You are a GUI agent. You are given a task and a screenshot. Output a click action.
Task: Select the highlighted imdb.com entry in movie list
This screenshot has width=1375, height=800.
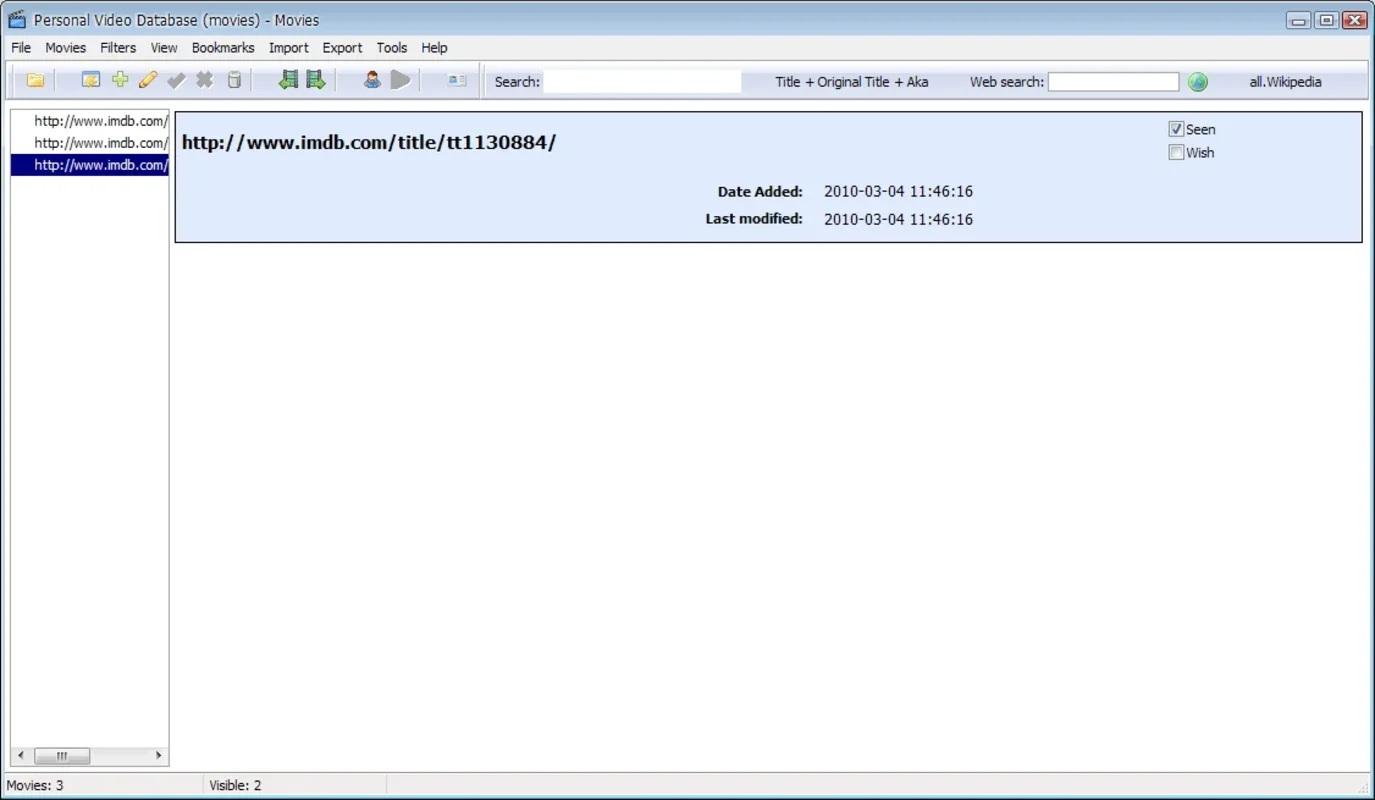[90, 165]
